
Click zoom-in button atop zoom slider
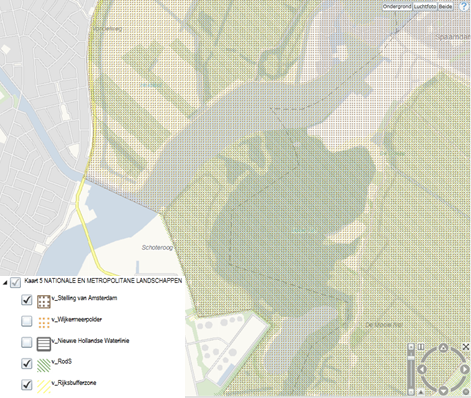(411, 347)
